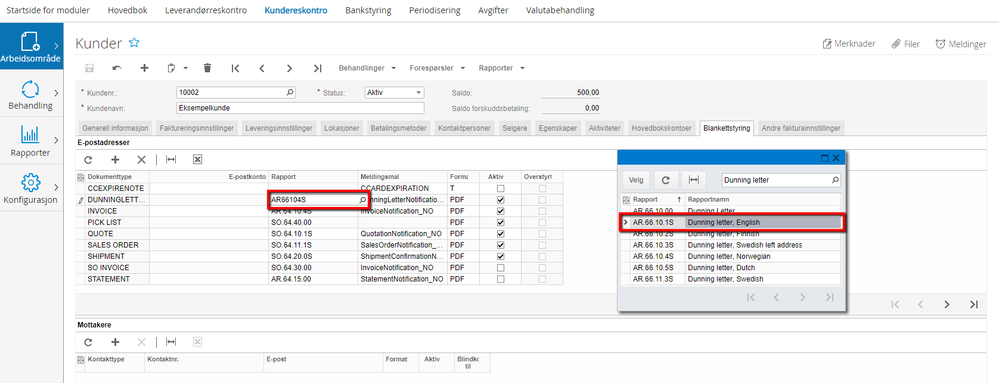Open the Arbeidsområde sidebar section

[x=32, y=46]
